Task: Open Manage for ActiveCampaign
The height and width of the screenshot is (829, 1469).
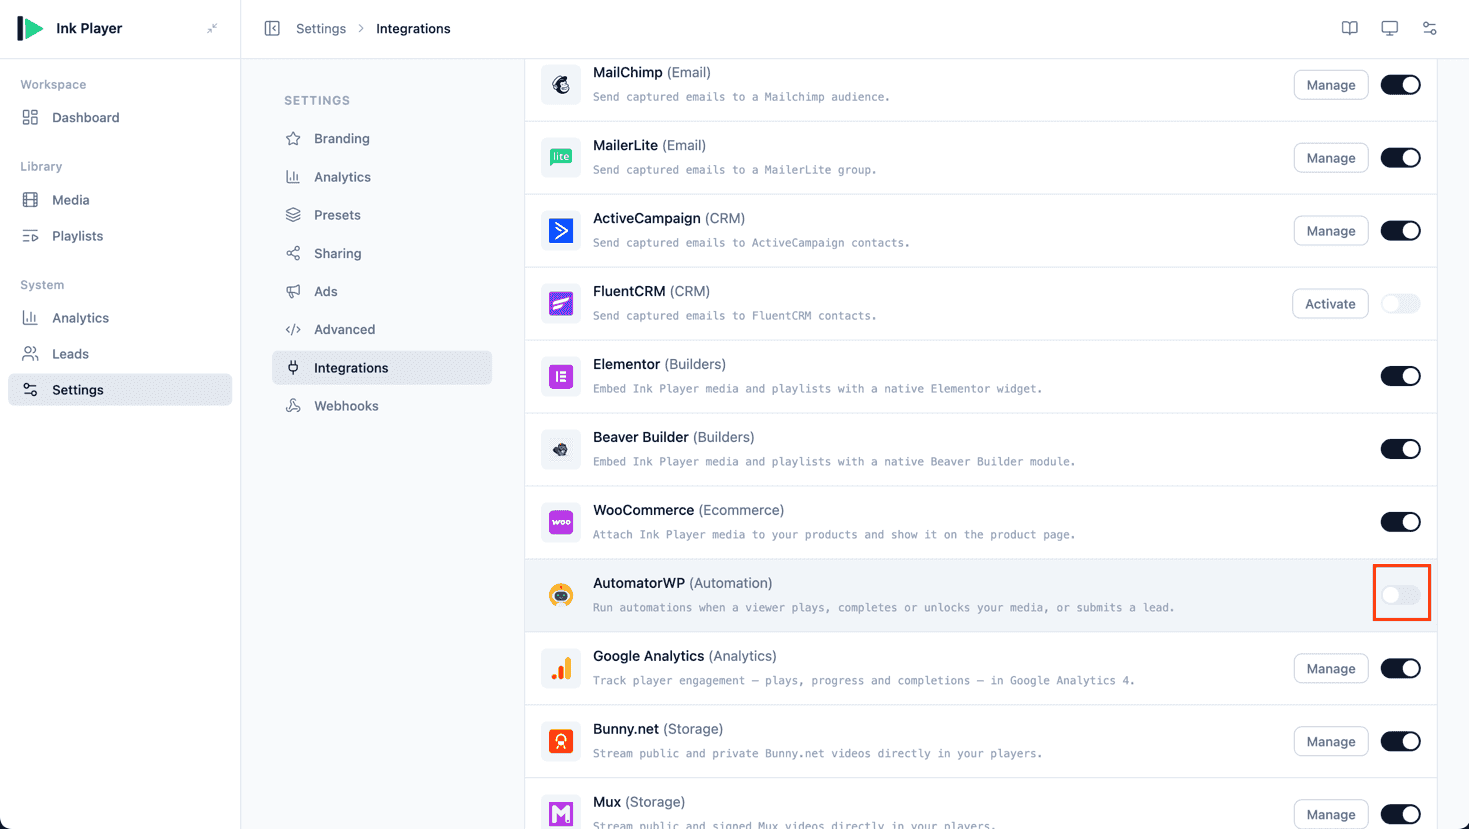Action: point(1330,231)
